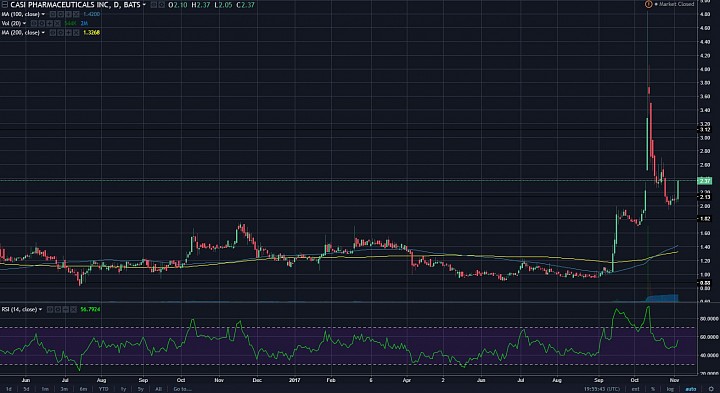Viewport: 720px width, 393px height.
Task: Click the 2017 label on the time axis
Action: pos(295,380)
